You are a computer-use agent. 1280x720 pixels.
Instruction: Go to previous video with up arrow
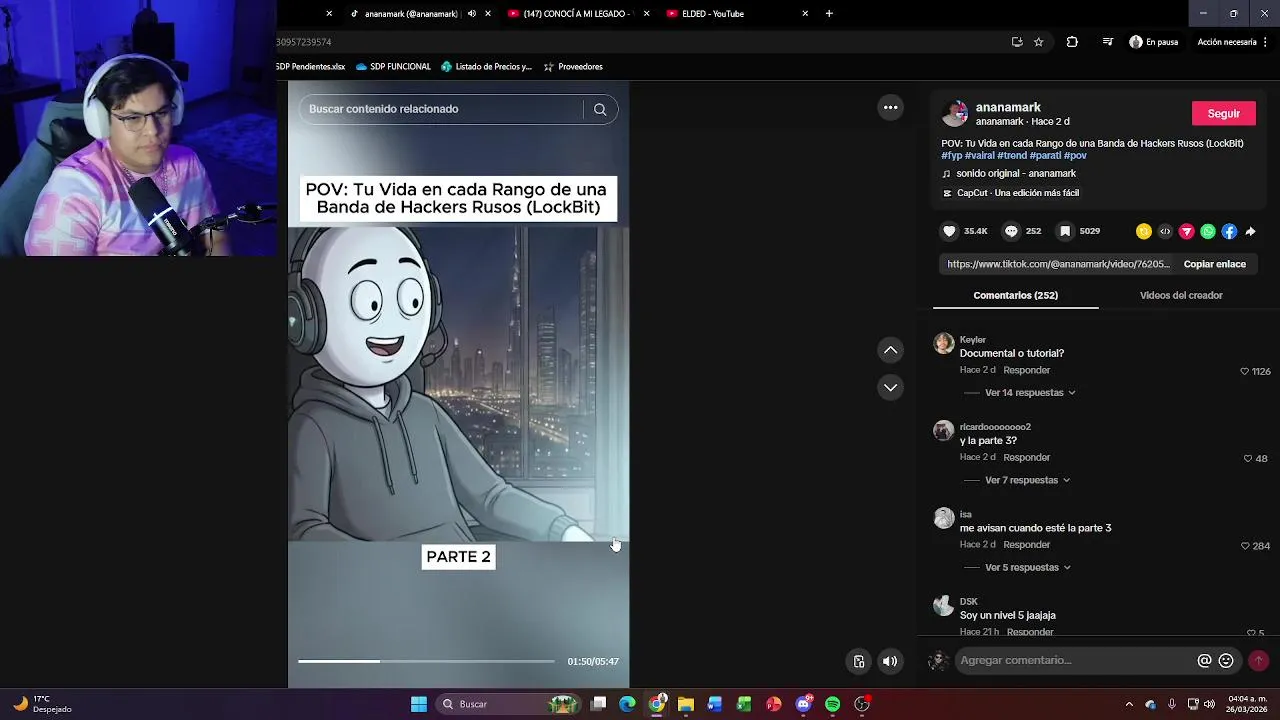(890, 350)
